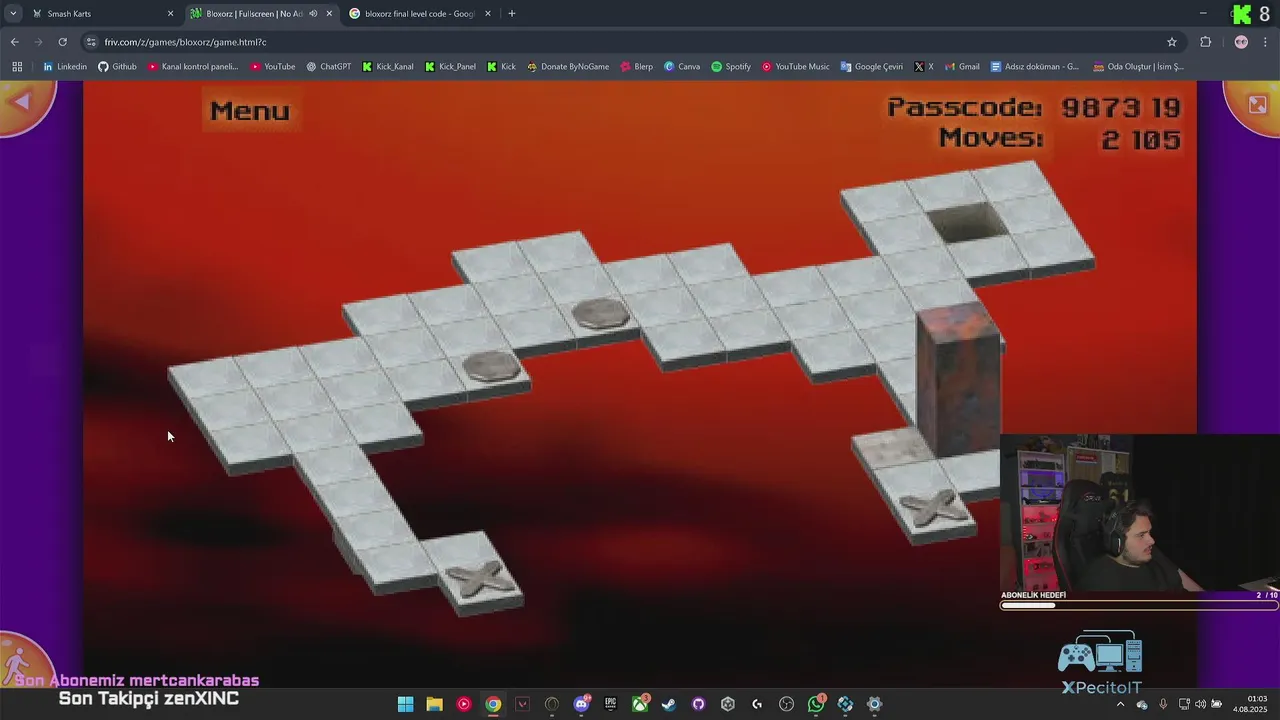Open WhatsApp from the taskbar
This screenshot has width=1280, height=720.
(816, 704)
